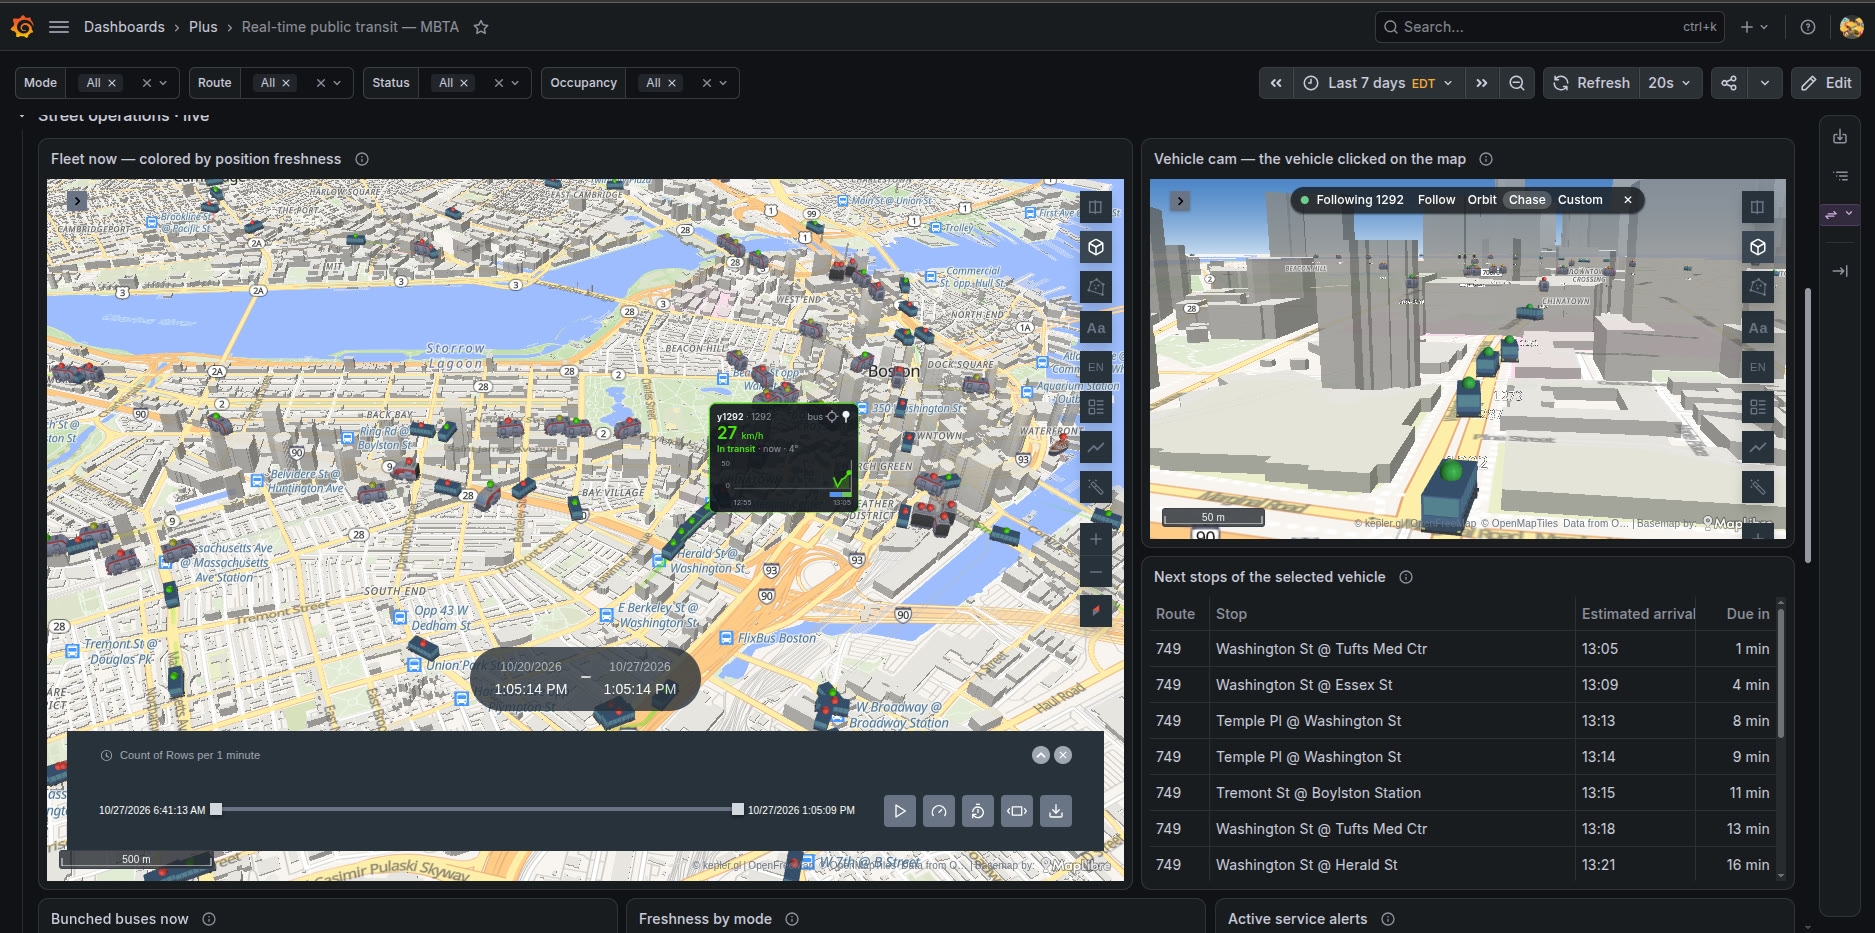Open the 20s refresh interval dropdown
The width and height of the screenshot is (1875, 933).
pyautogui.click(x=1669, y=83)
